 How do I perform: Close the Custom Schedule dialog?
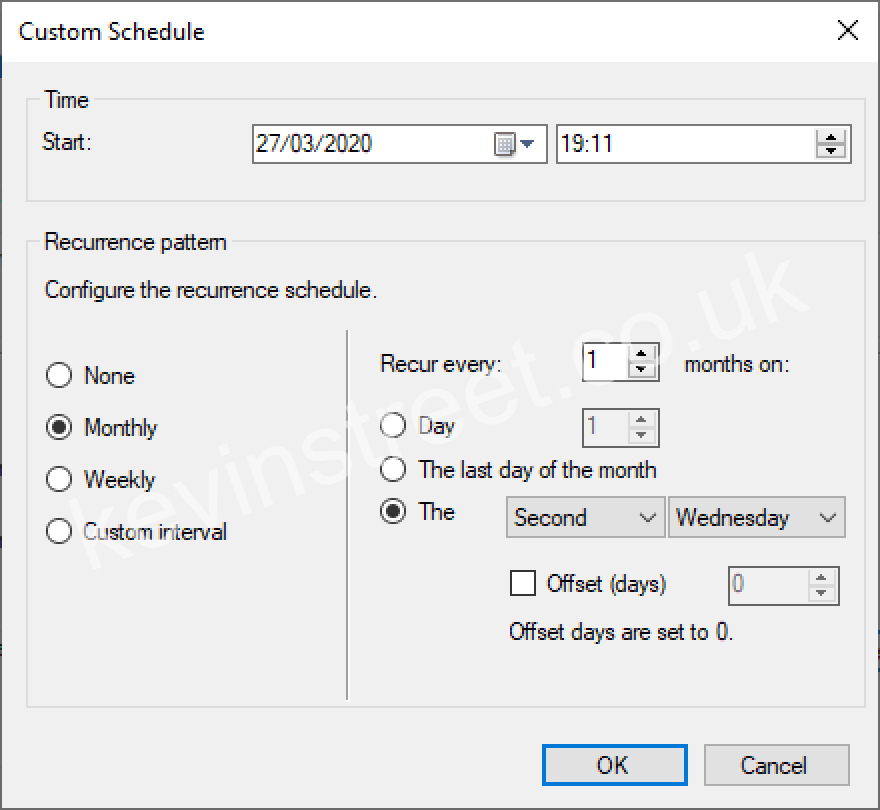pyautogui.click(x=848, y=30)
